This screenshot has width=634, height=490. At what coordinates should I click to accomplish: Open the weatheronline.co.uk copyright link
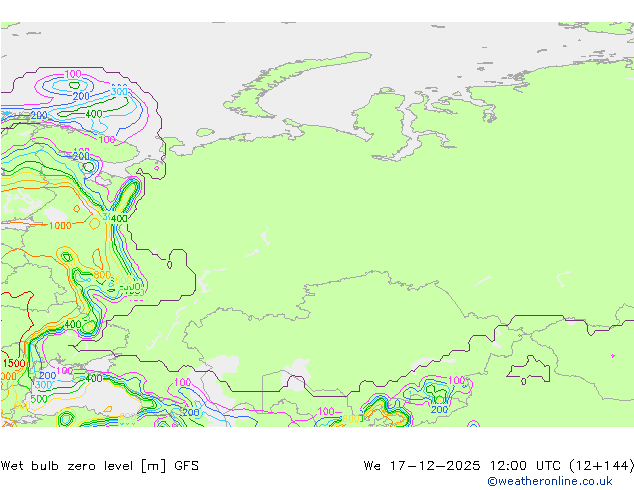coord(550,481)
